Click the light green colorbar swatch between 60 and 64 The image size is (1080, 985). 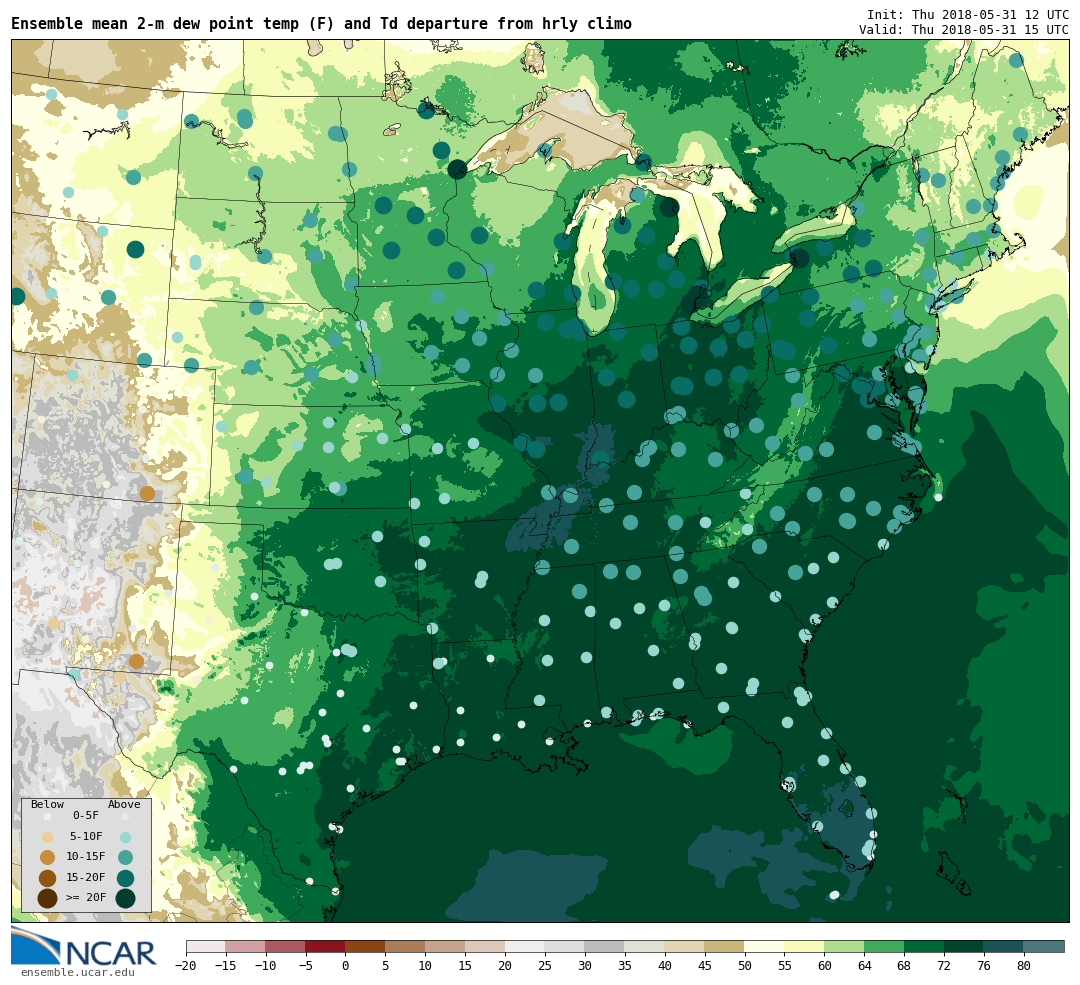tap(844, 946)
